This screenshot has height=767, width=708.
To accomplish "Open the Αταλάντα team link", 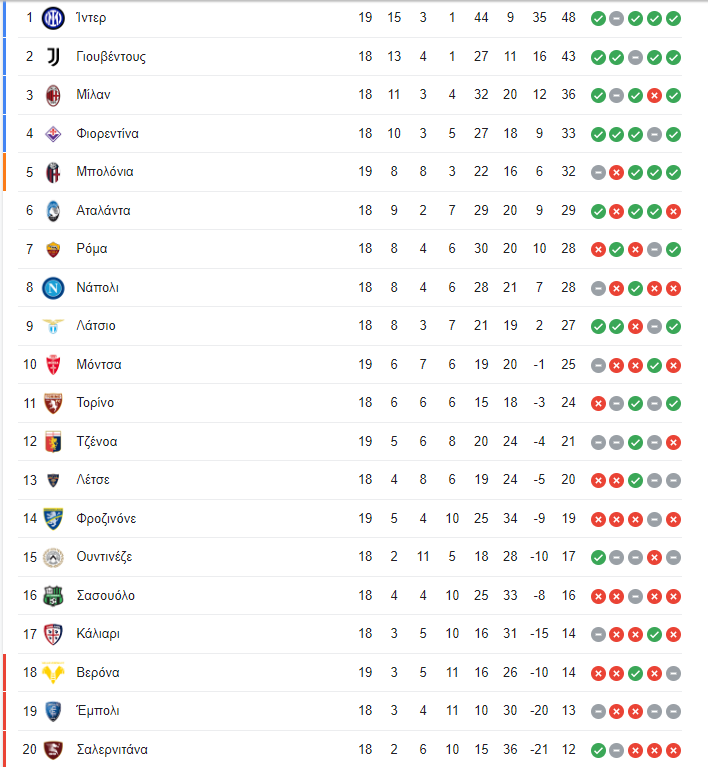I will coord(103,211).
